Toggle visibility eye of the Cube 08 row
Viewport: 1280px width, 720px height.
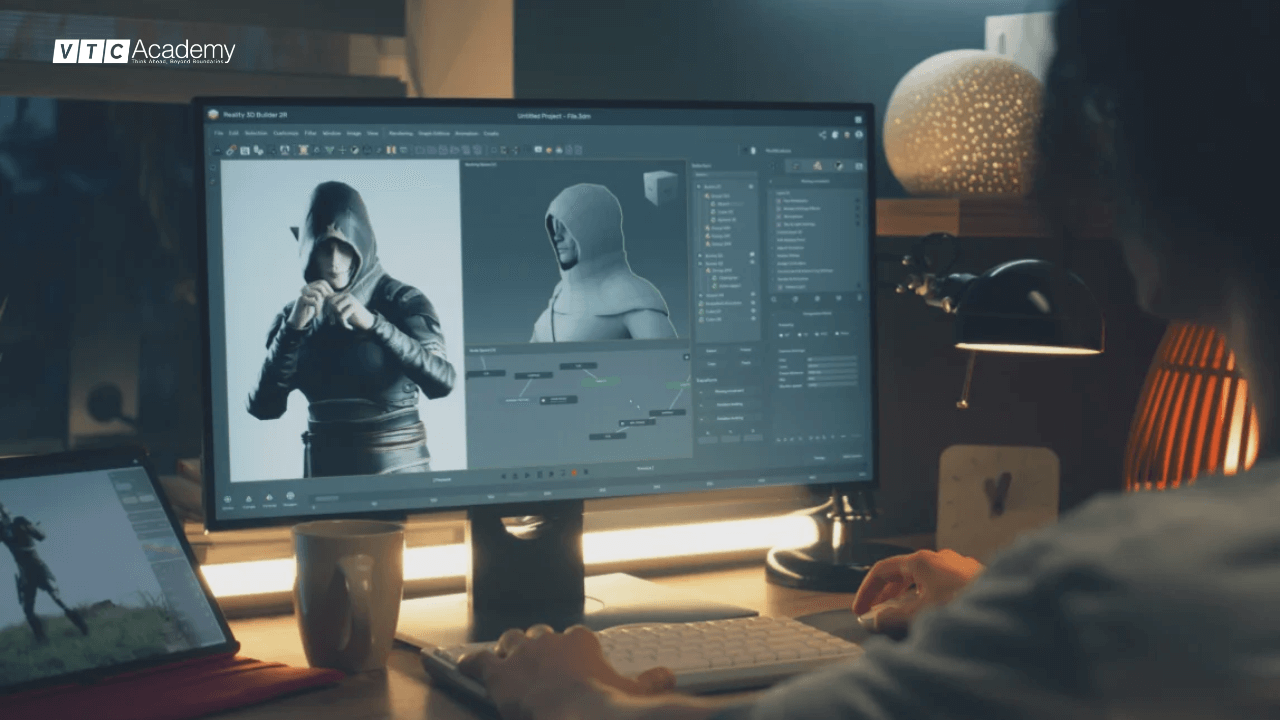coord(753,319)
